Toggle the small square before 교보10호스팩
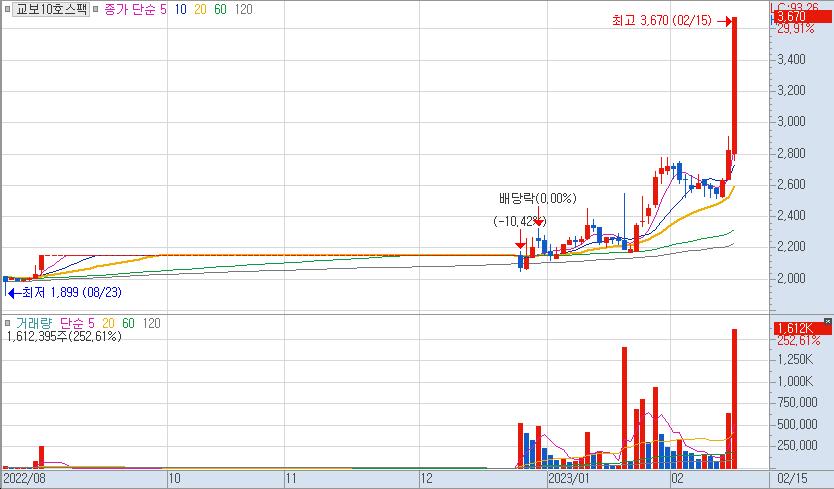 click(x=7, y=9)
